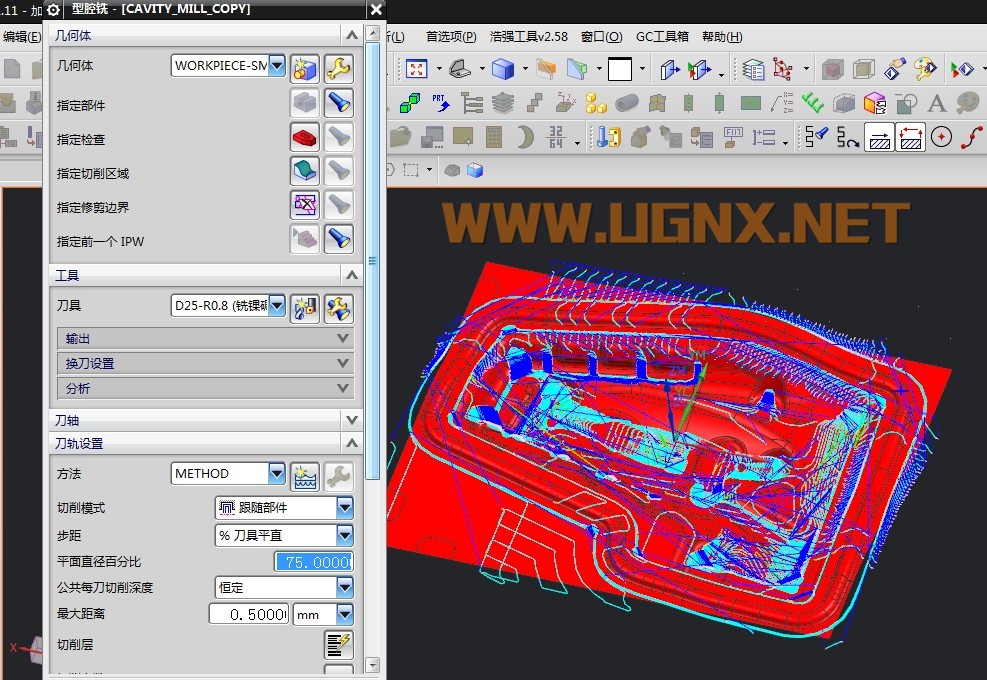Create a new method beside METHOD dropdown
This screenshot has height=680, width=987.
[x=305, y=477]
